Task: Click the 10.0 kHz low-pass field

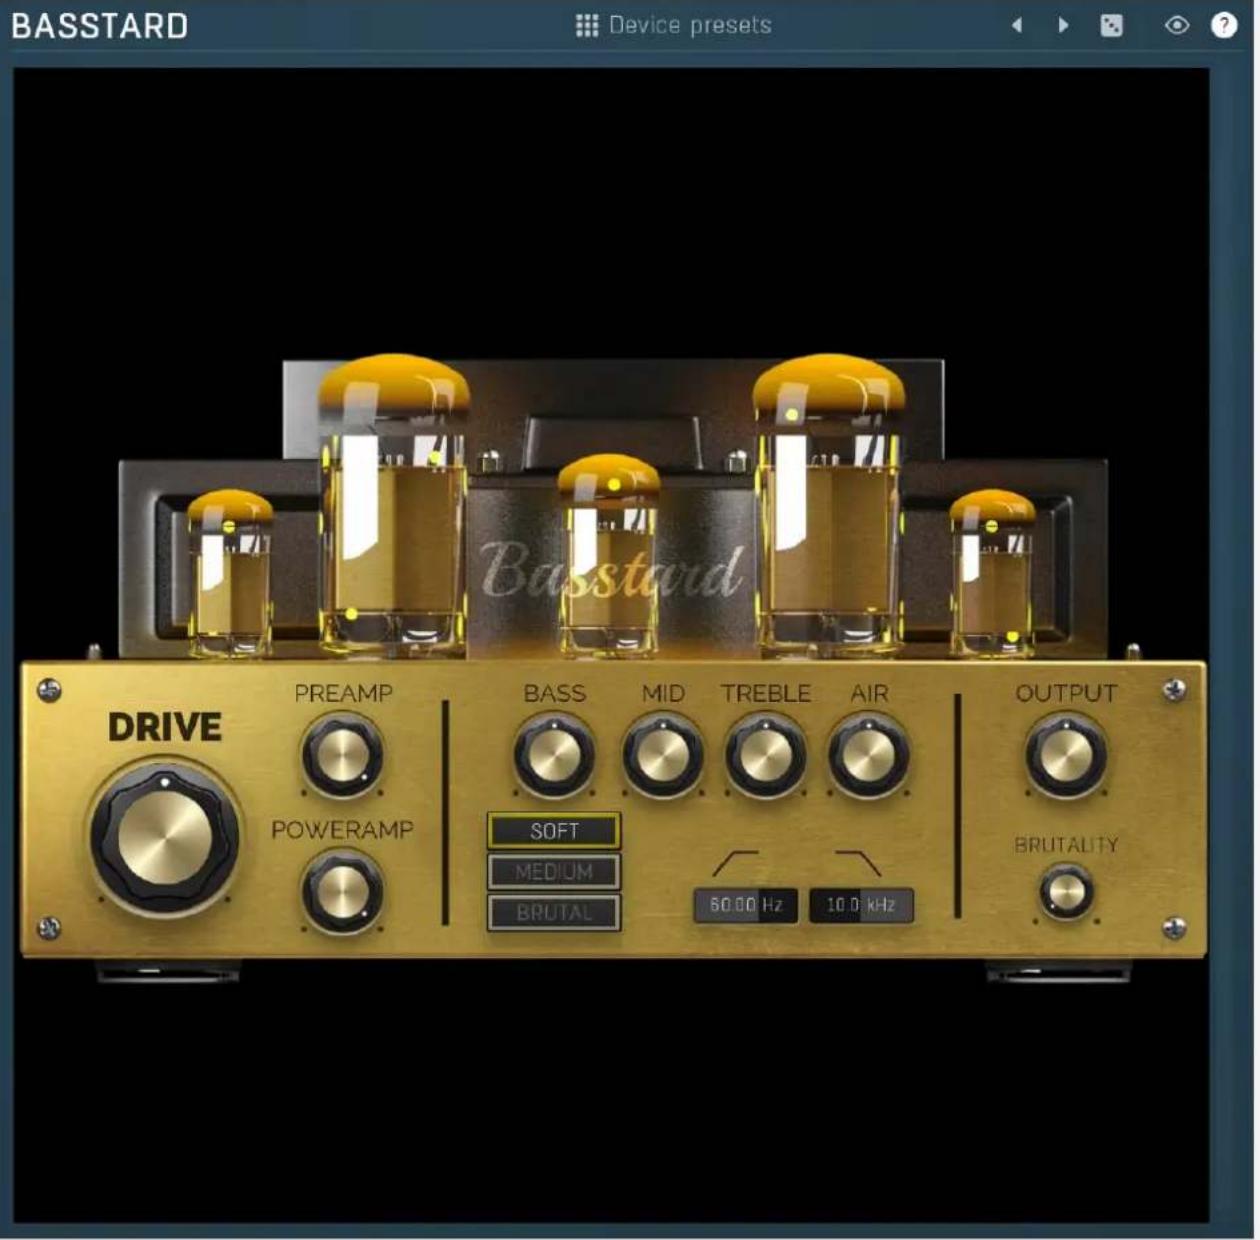Action: pos(861,905)
